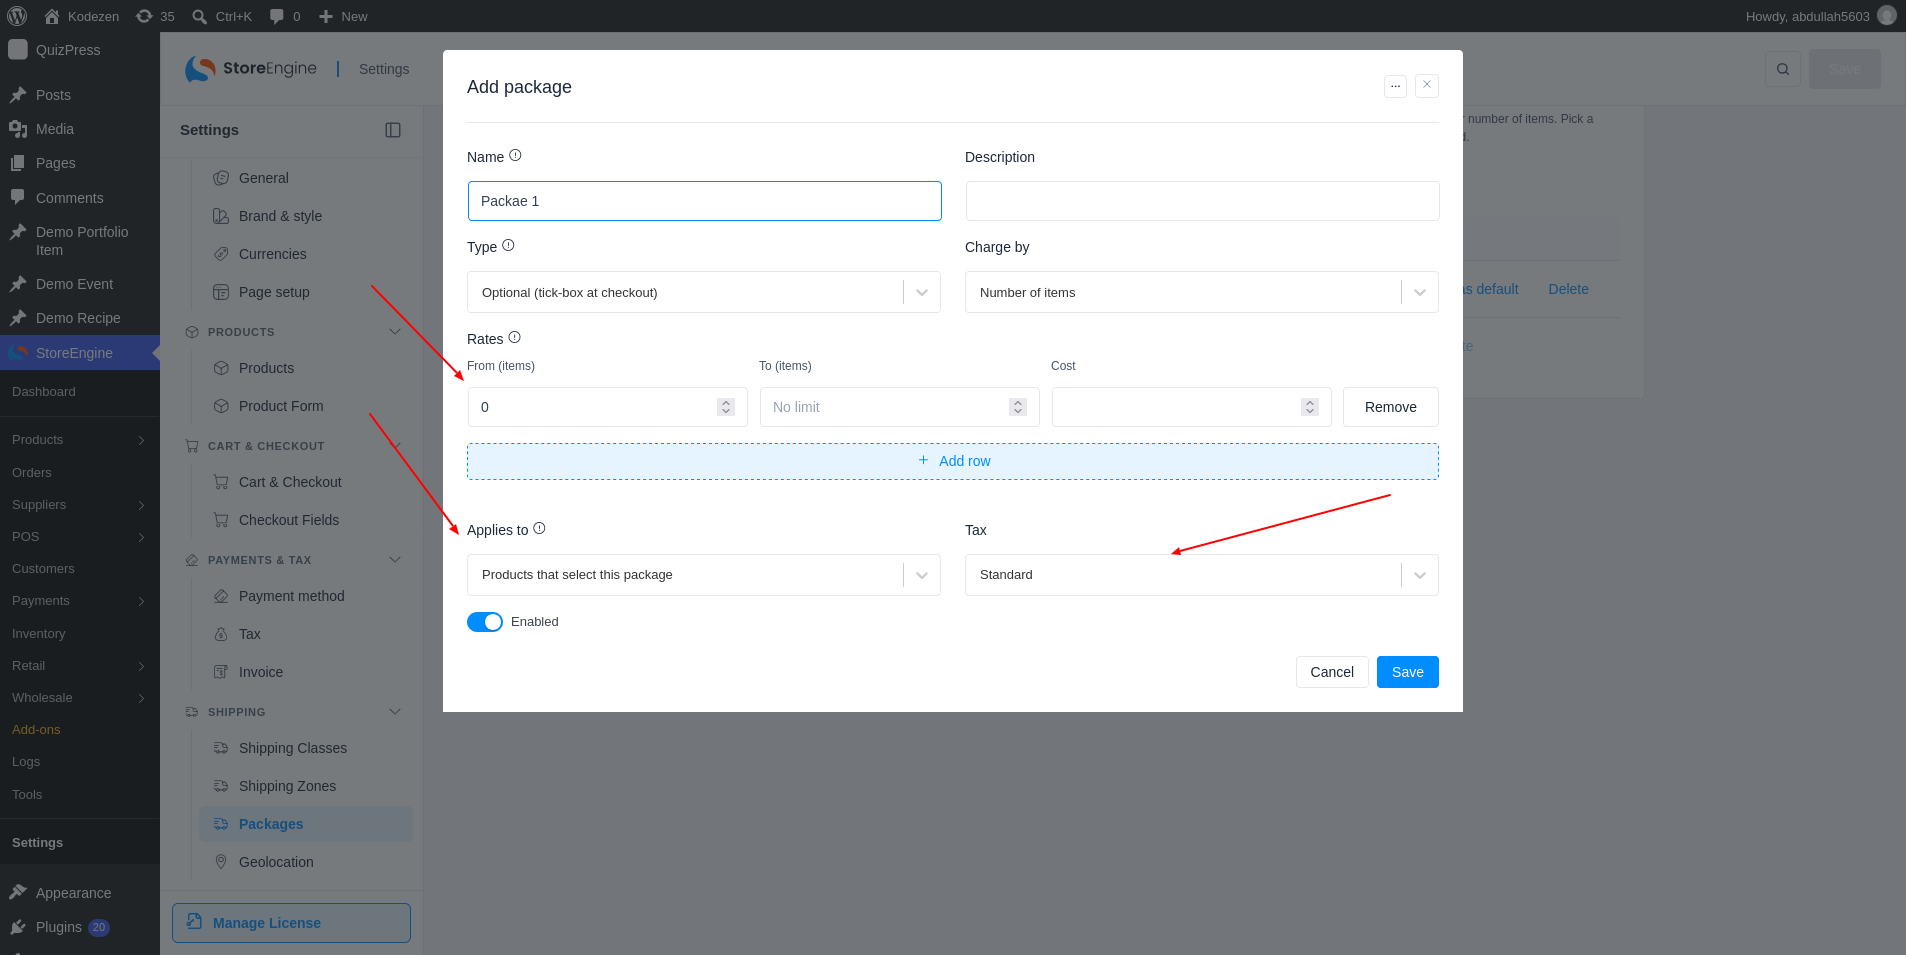
Task: Click the Save button in dialog
Action: pos(1408,672)
